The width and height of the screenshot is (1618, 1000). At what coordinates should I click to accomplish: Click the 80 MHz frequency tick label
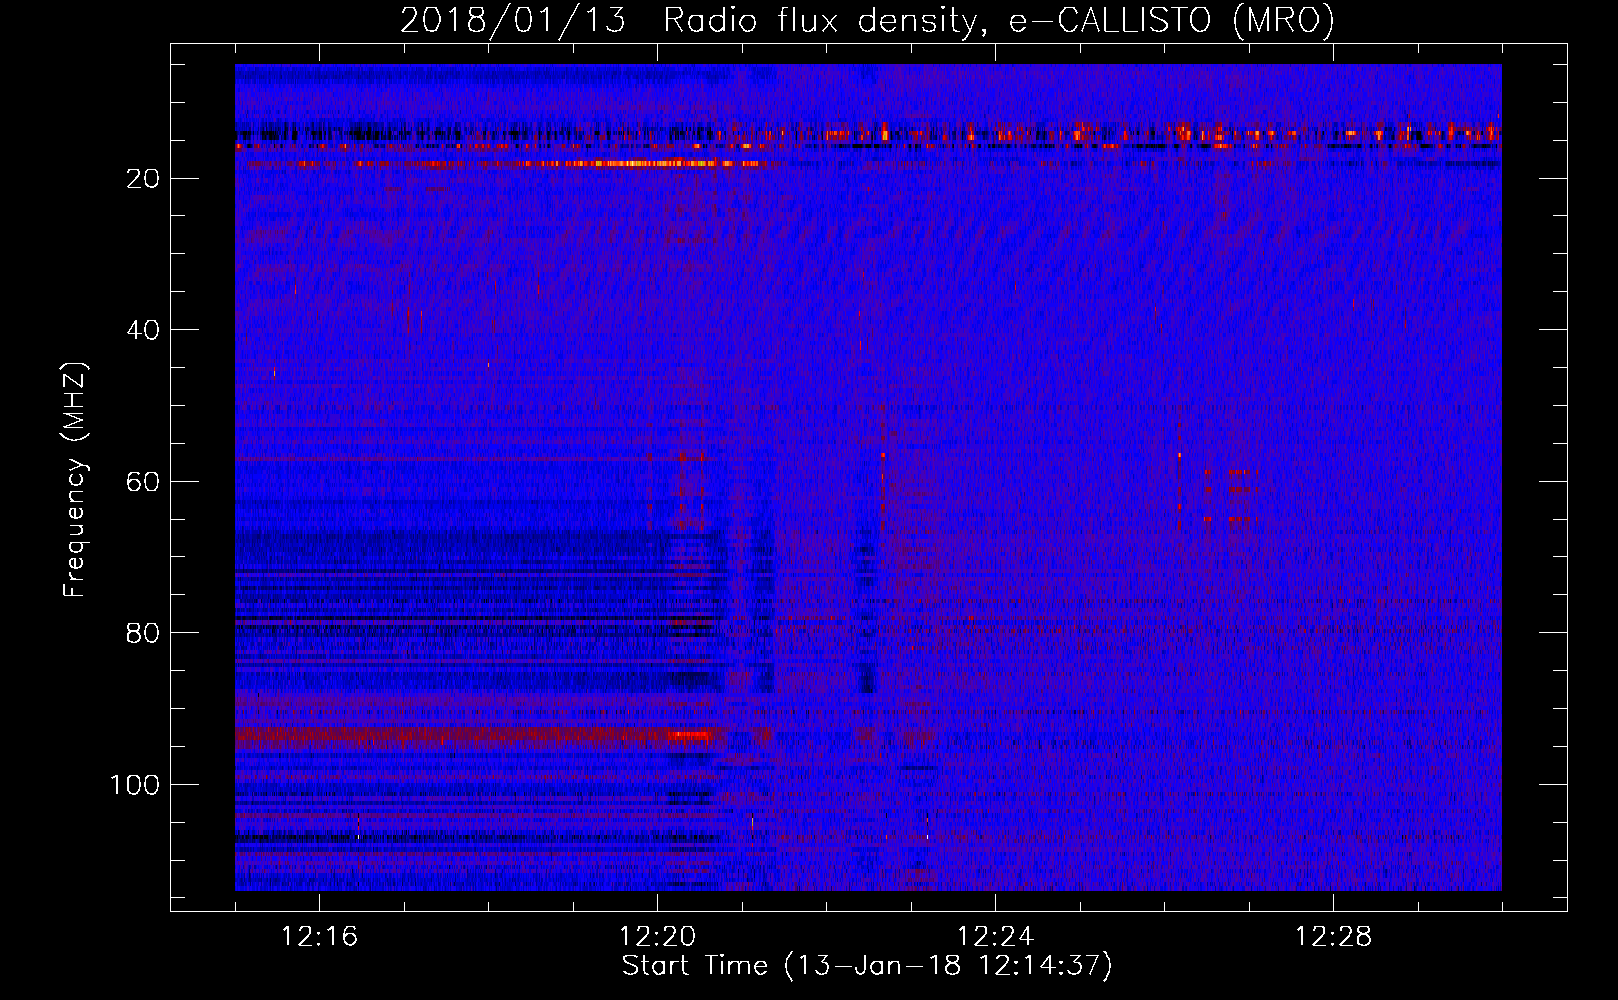[144, 633]
